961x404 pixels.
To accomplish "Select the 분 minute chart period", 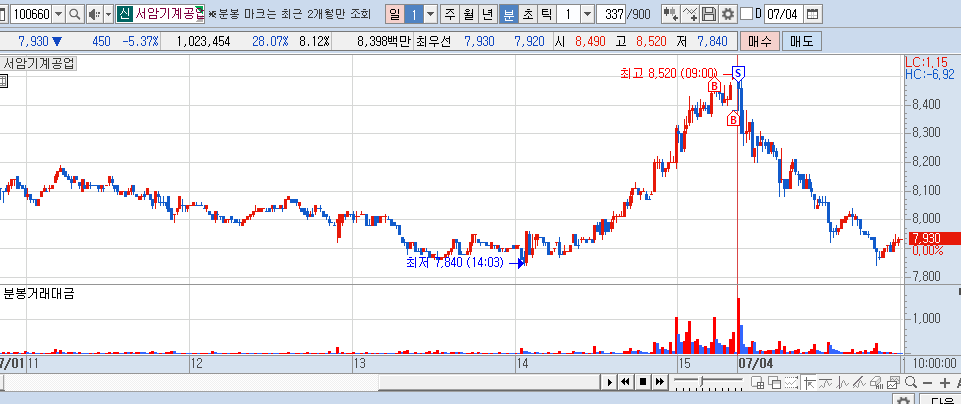I will click(x=508, y=13).
